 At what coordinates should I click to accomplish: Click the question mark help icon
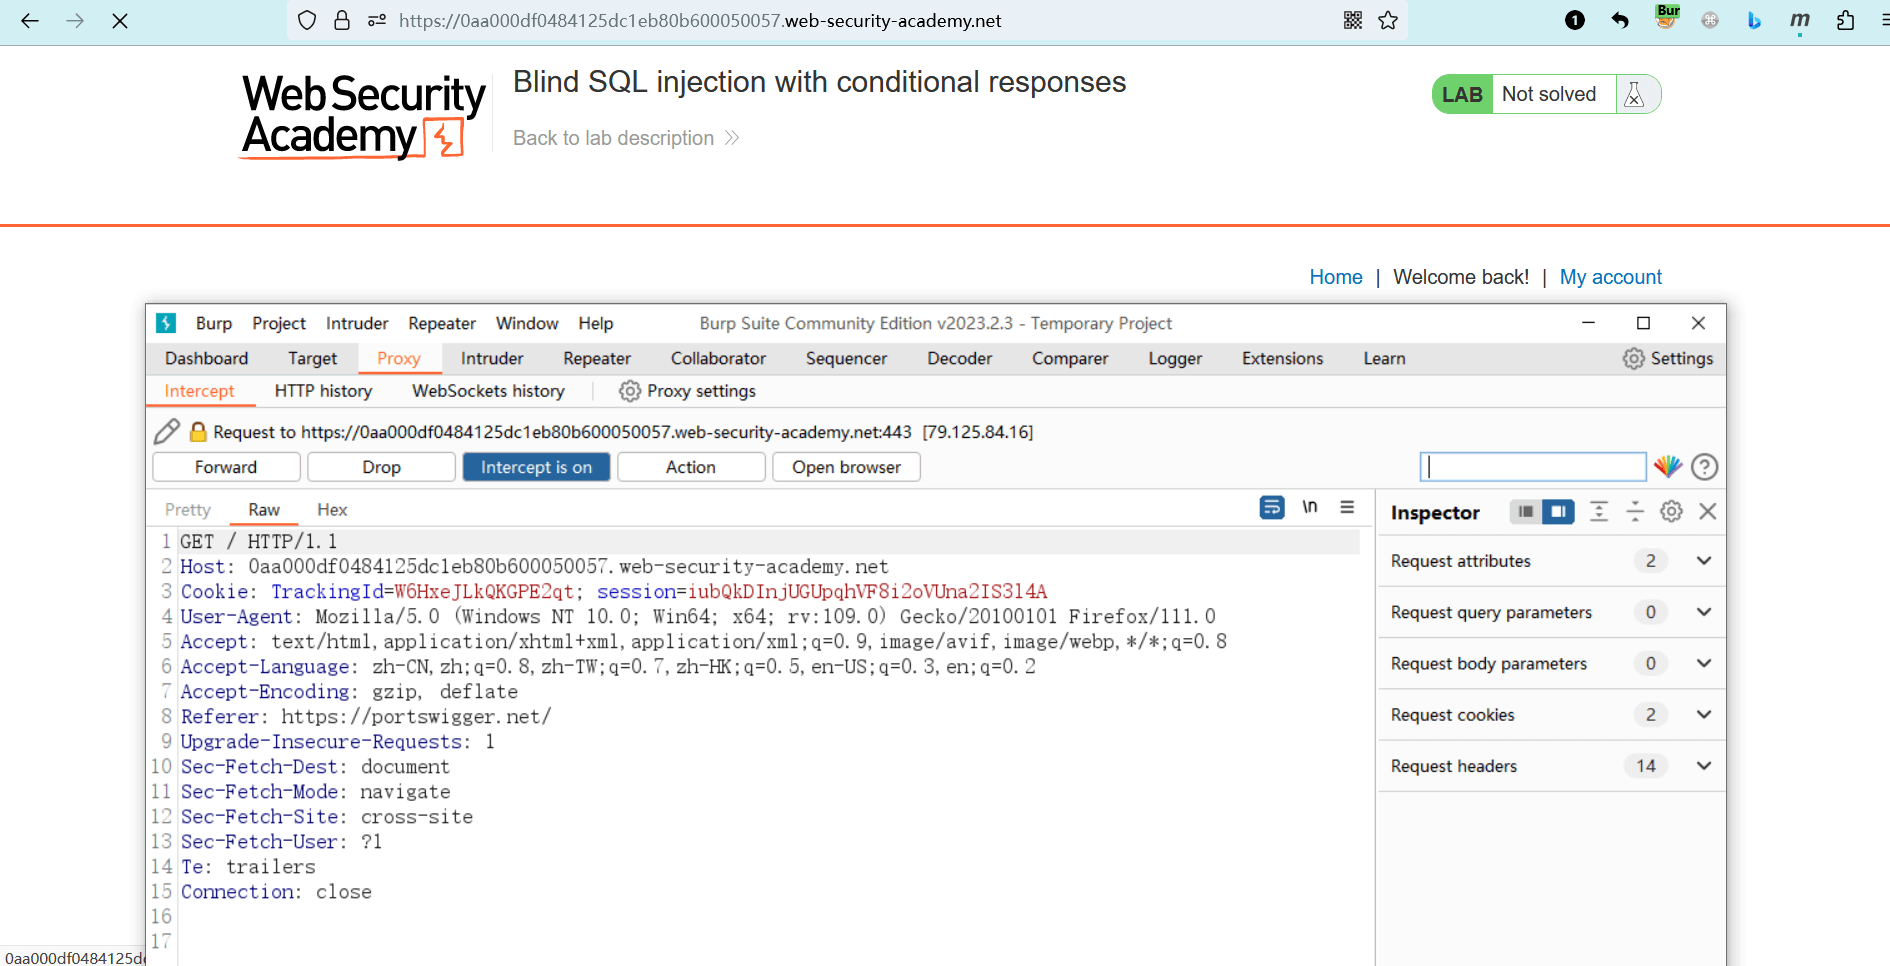point(1704,467)
